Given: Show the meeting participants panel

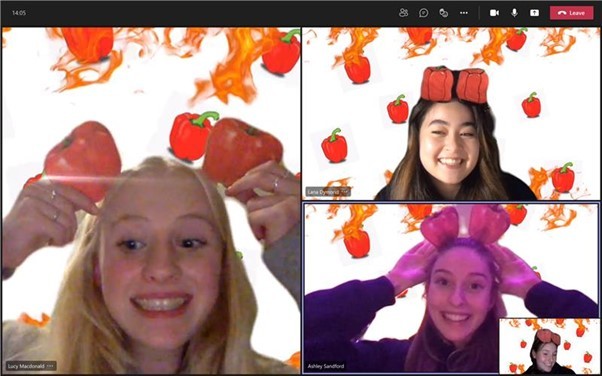Looking at the screenshot, I should pyautogui.click(x=404, y=13).
